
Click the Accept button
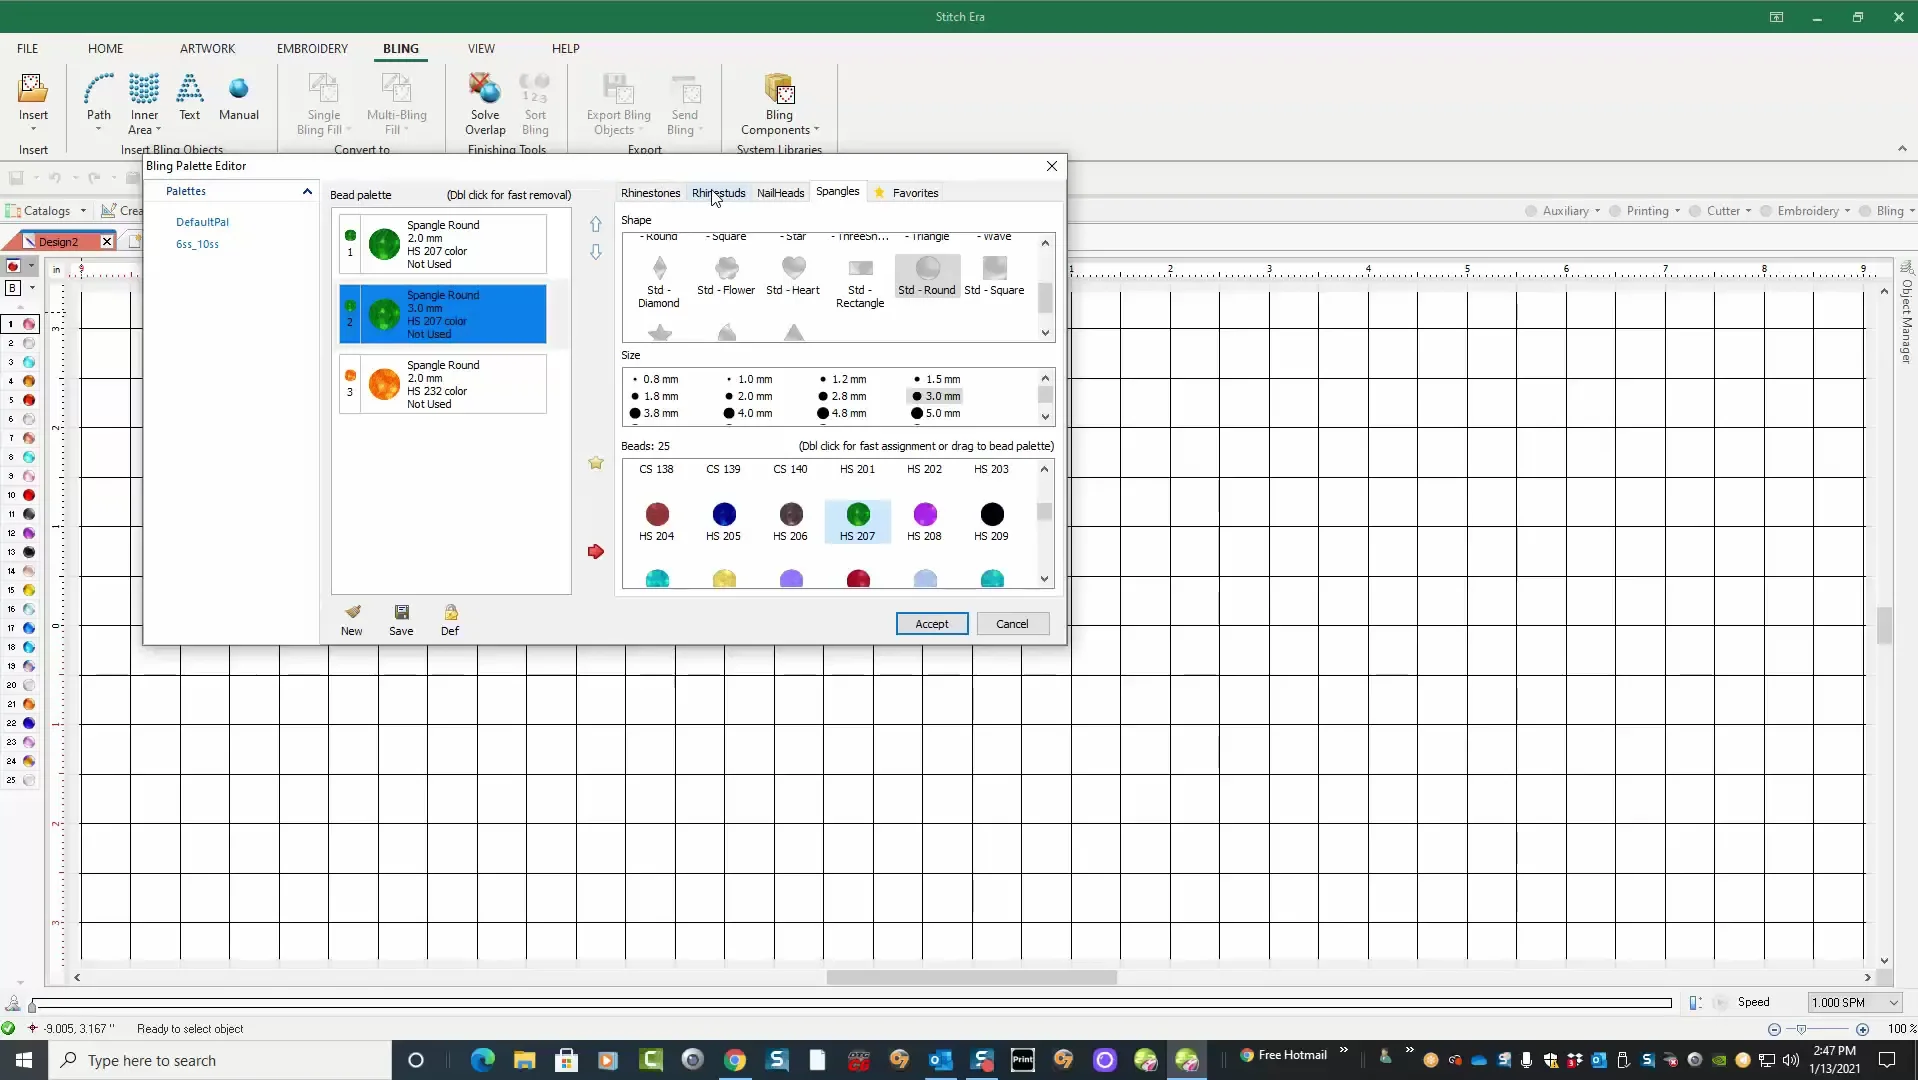pyautogui.click(x=931, y=623)
